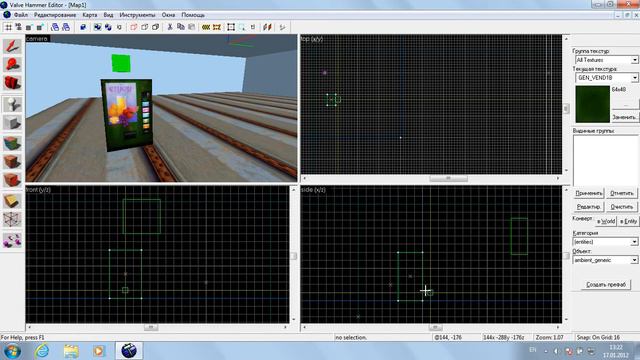Click the Применить button
The image size is (640, 360).
coord(589,193)
